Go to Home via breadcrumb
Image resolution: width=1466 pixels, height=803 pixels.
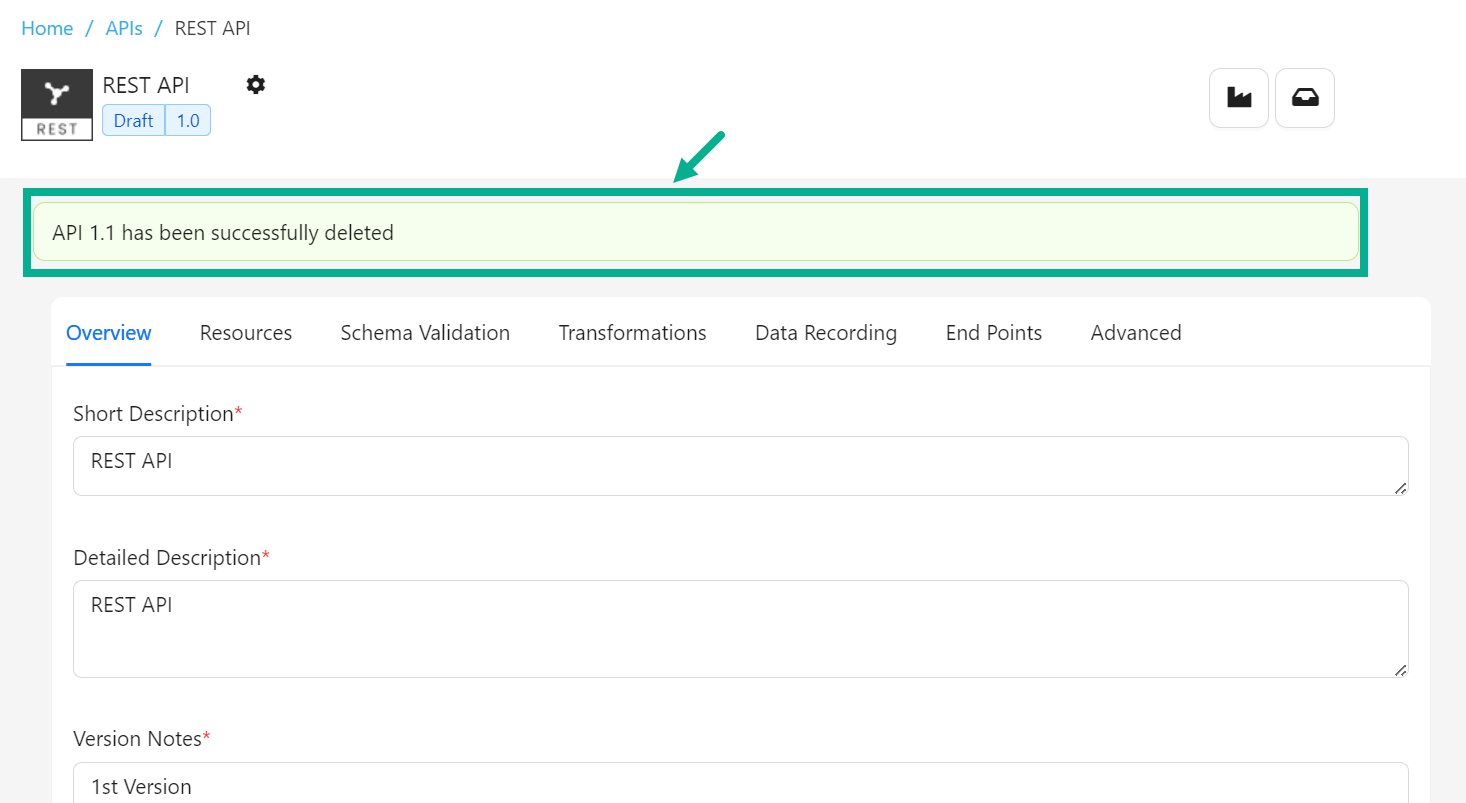pyautogui.click(x=47, y=28)
